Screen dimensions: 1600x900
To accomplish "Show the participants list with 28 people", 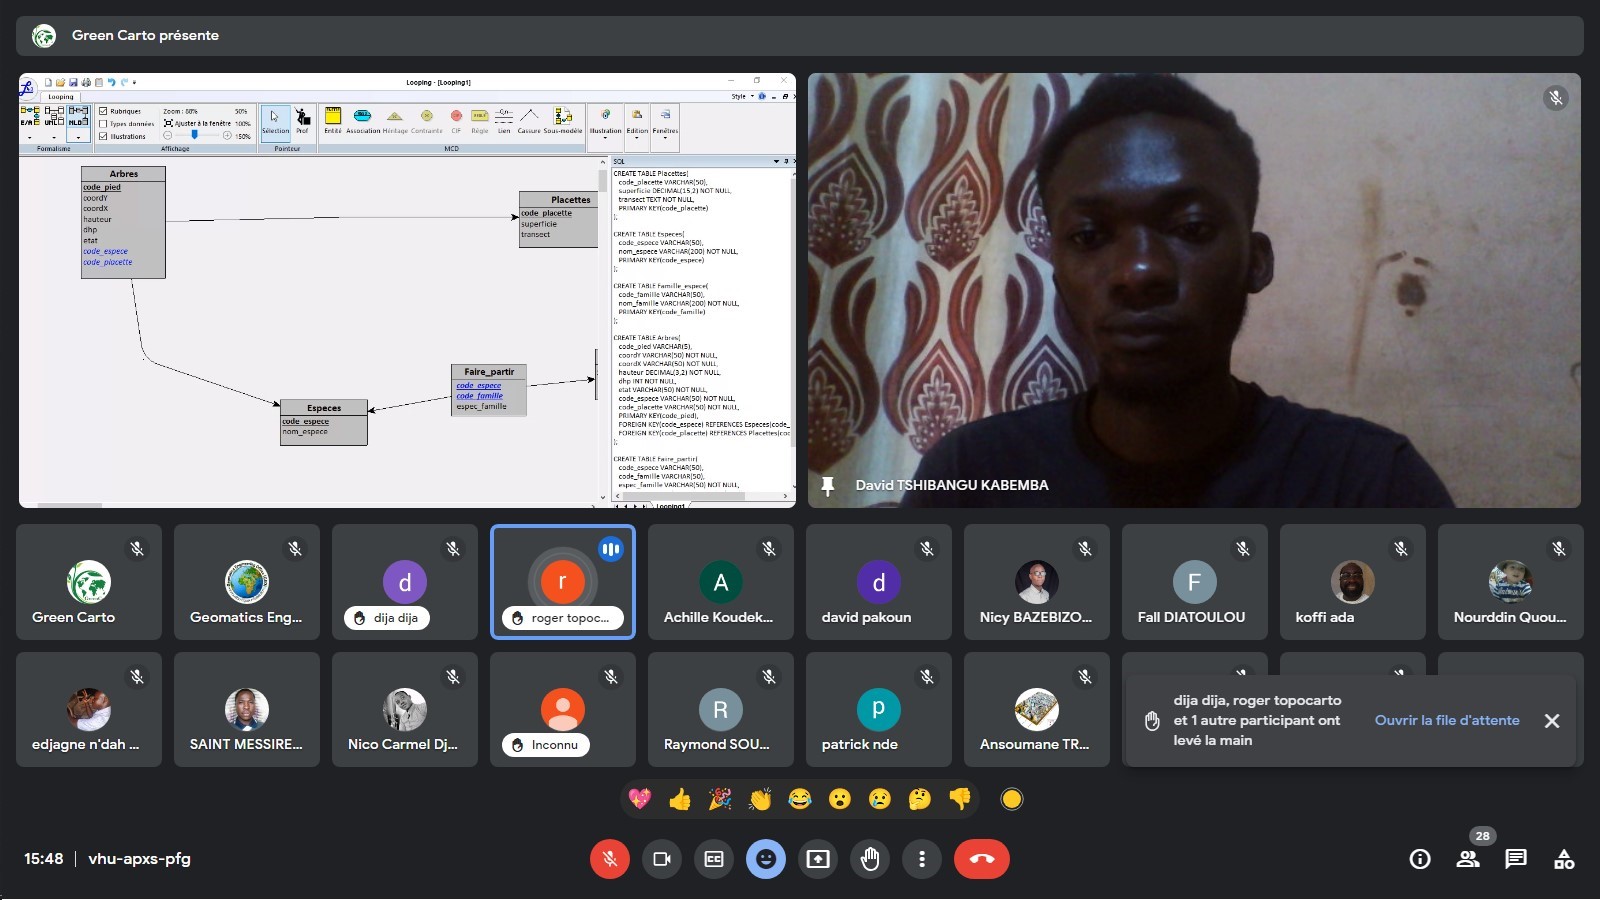I will point(1468,859).
